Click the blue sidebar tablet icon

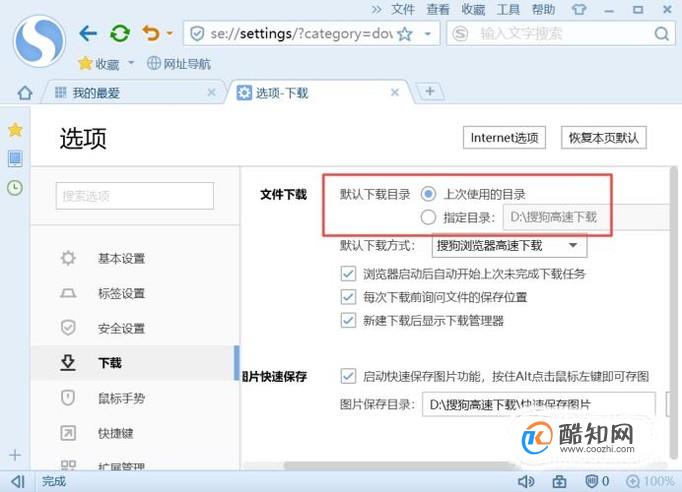(x=15, y=158)
